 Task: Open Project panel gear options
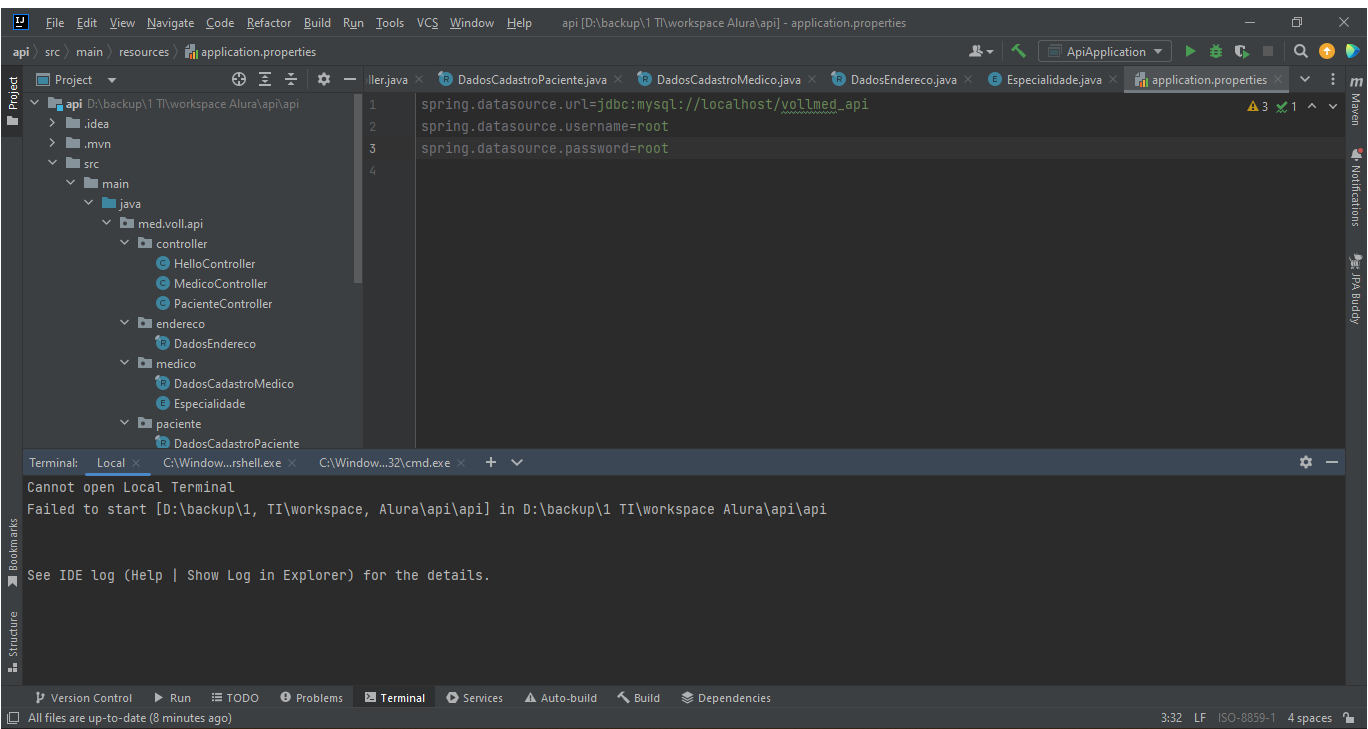[323, 79]
